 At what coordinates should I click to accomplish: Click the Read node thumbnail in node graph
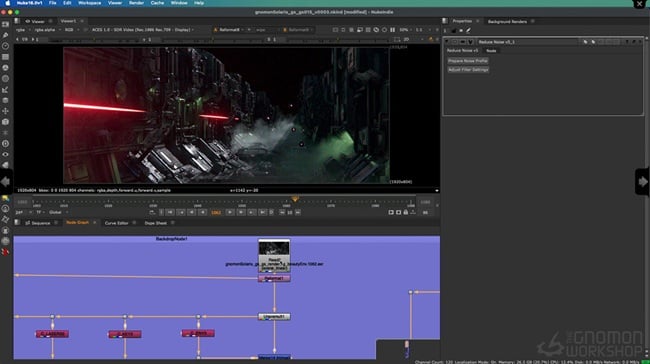coord(274,248)
